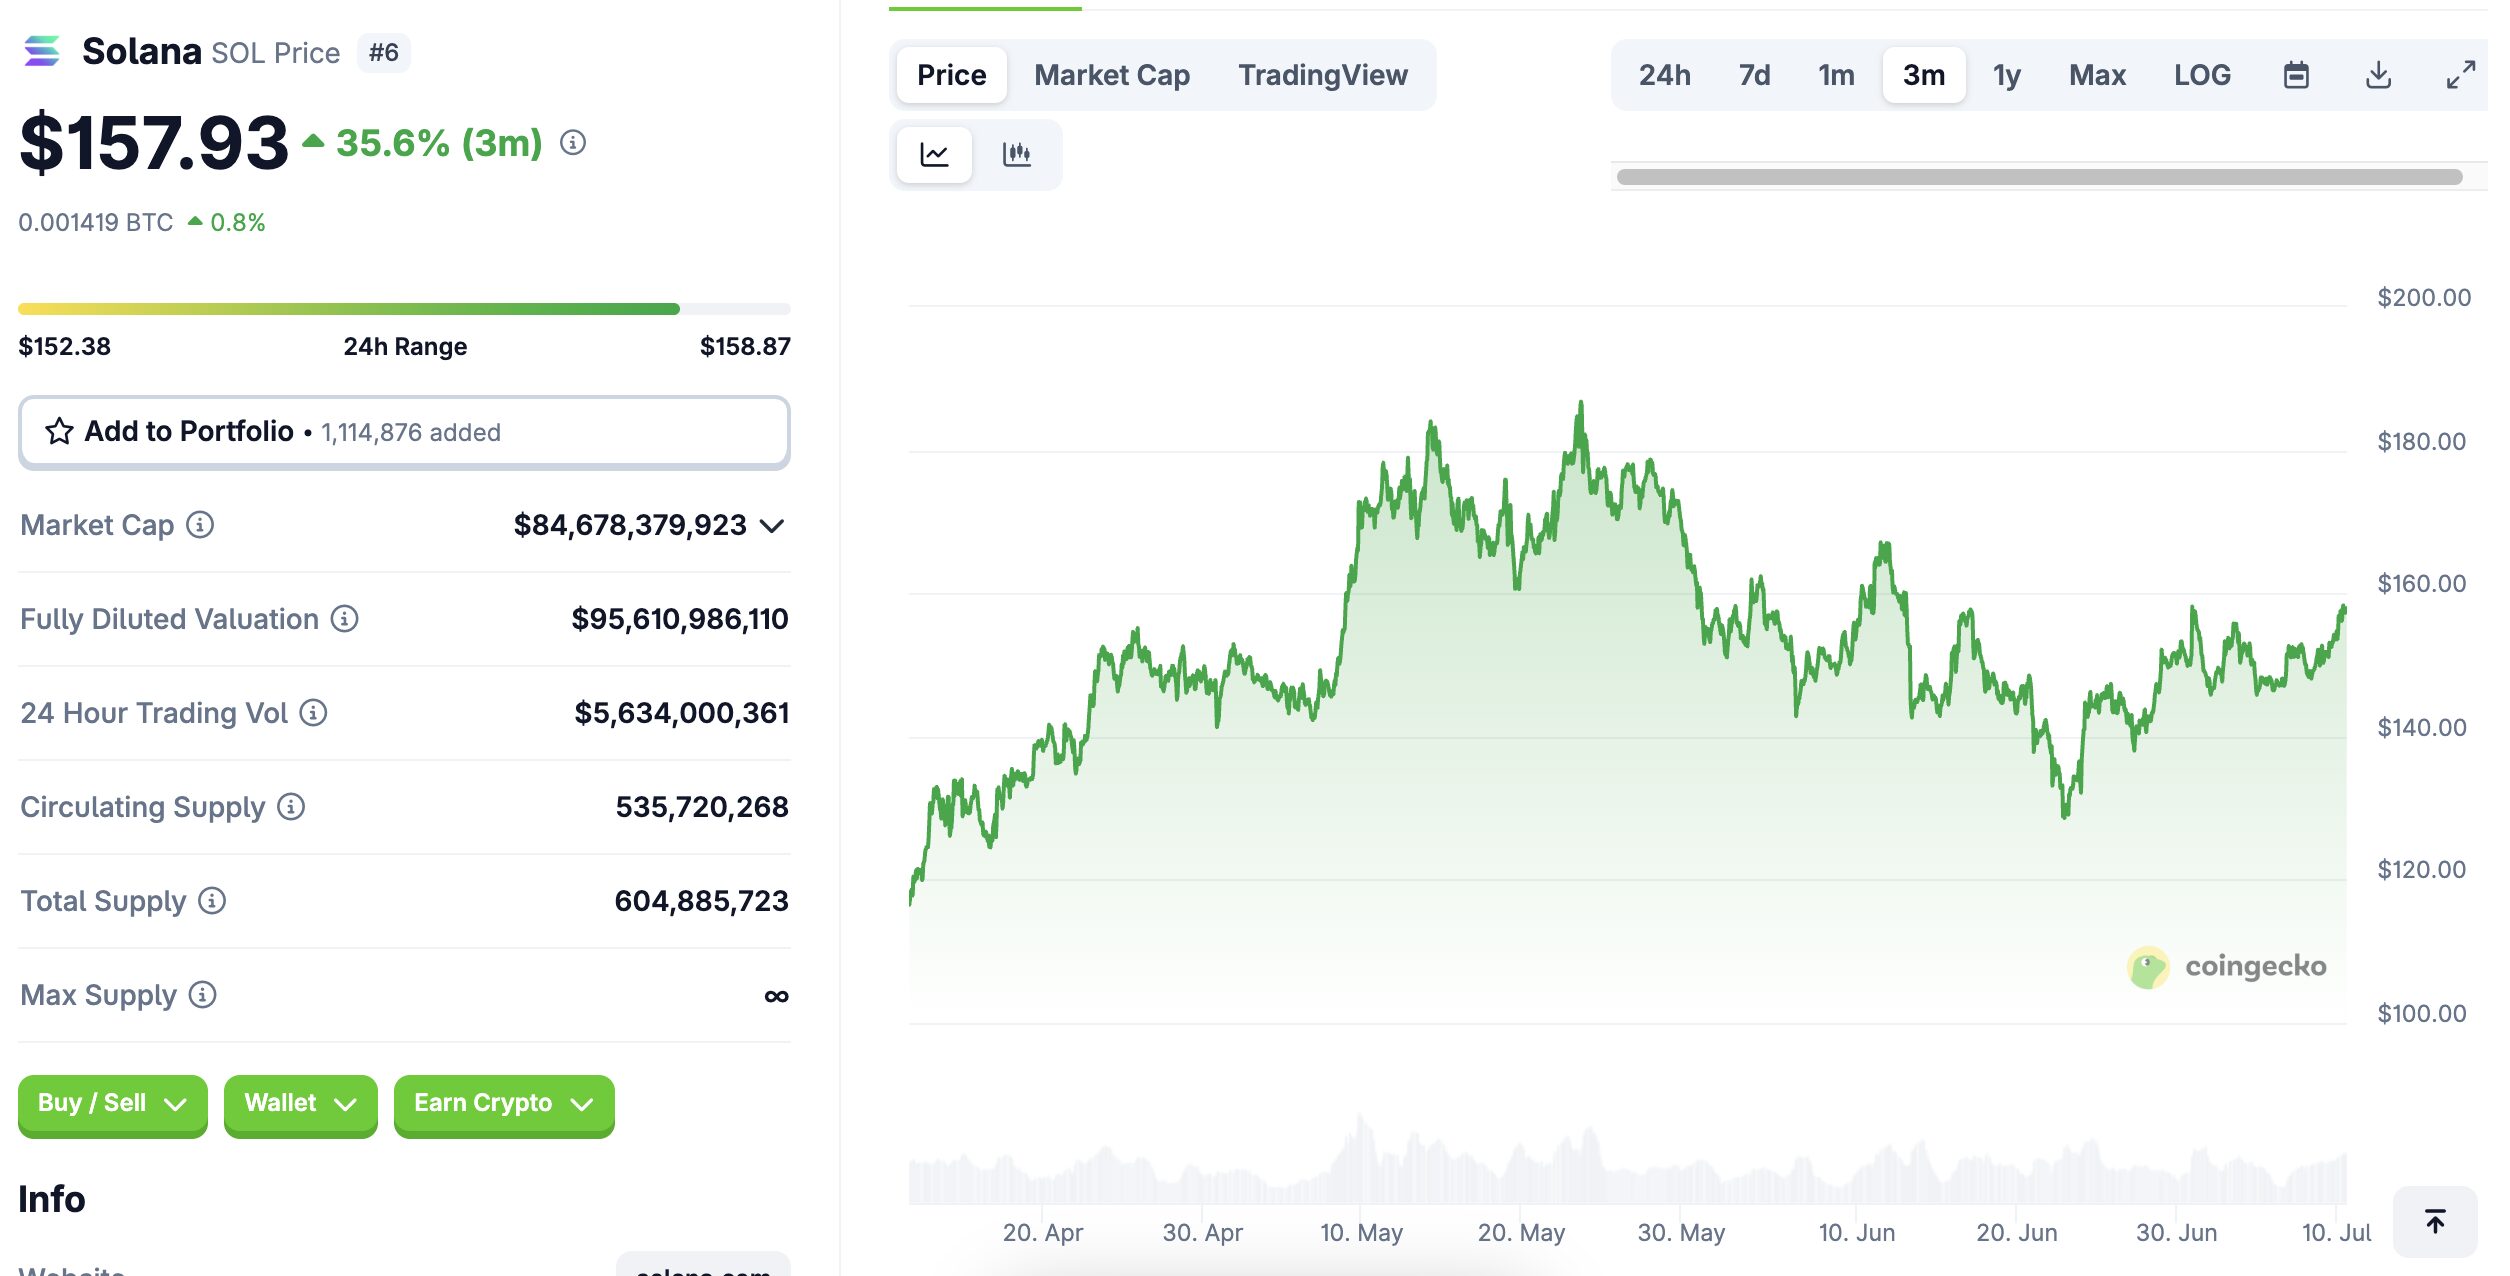
Task: Switch to line chart view icon
Action: pyautogui.click(x=934, y=154)
